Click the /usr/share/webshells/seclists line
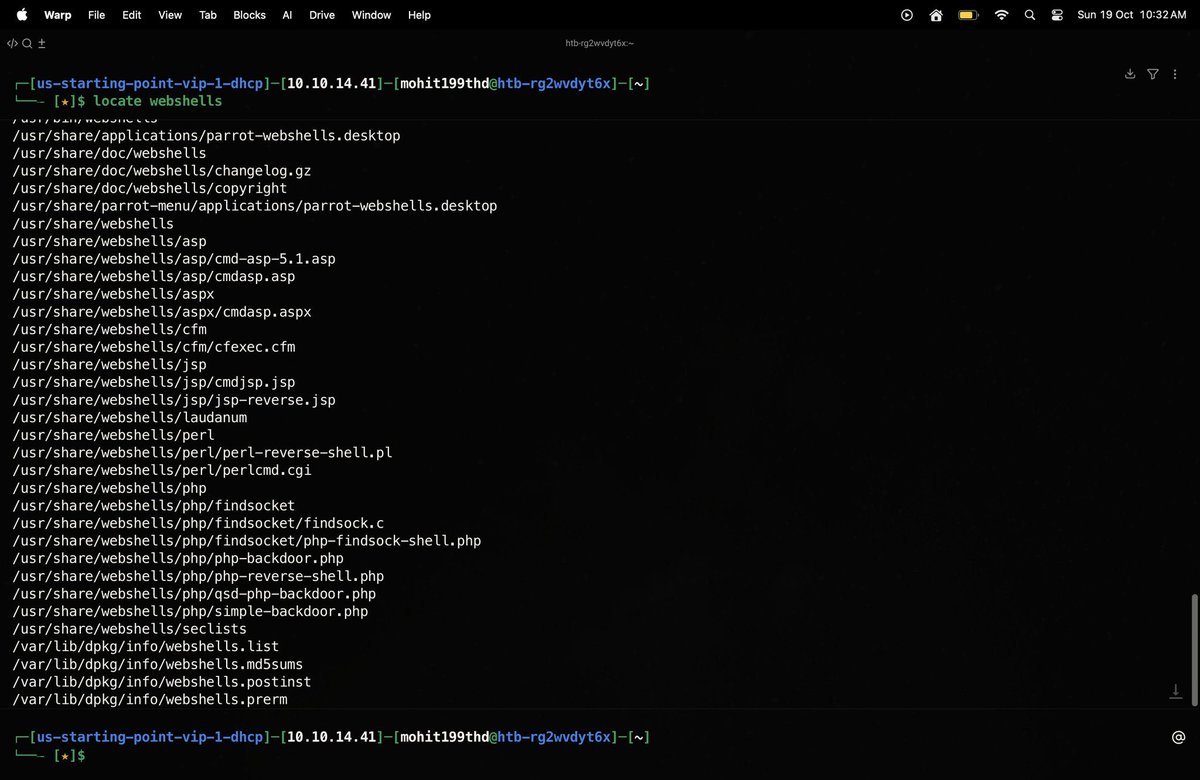This screenshot has width=1200, height=780. 130,629
